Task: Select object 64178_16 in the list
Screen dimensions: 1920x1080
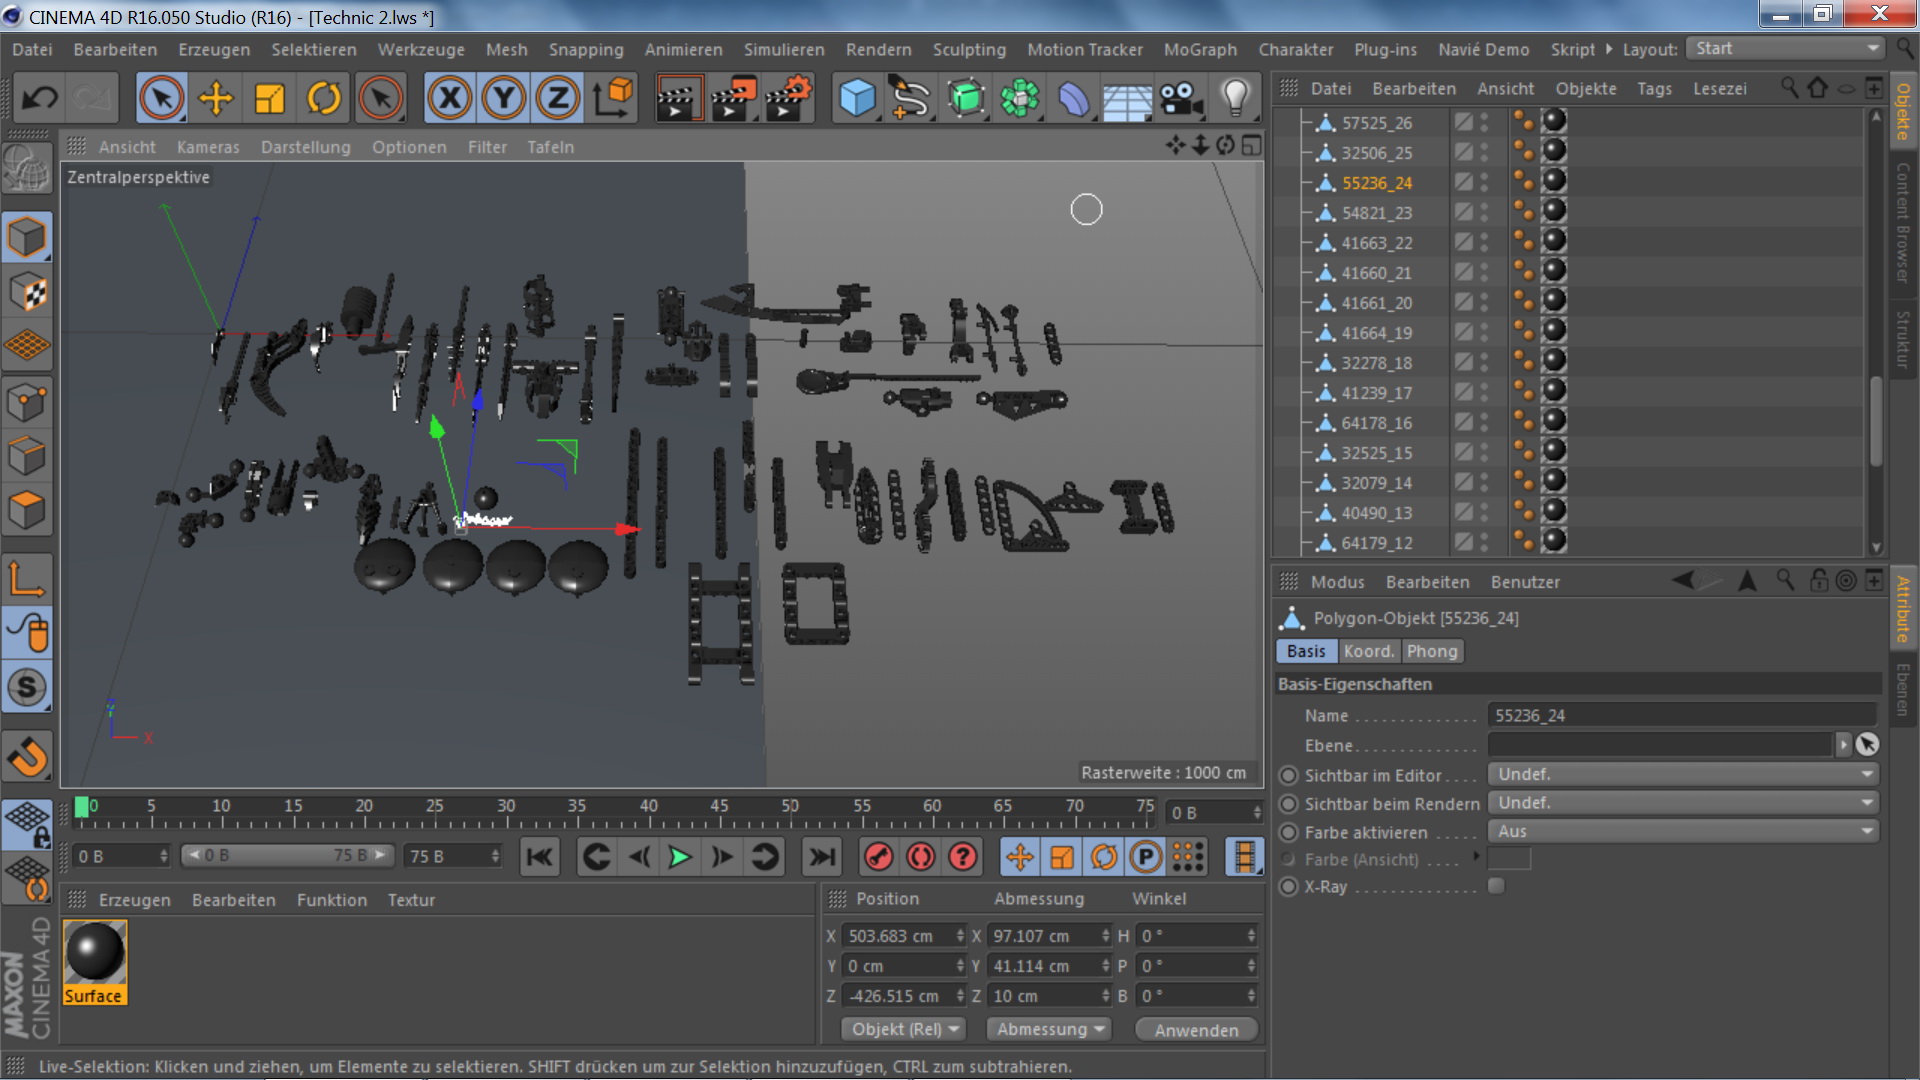Action: point(1376,423)
